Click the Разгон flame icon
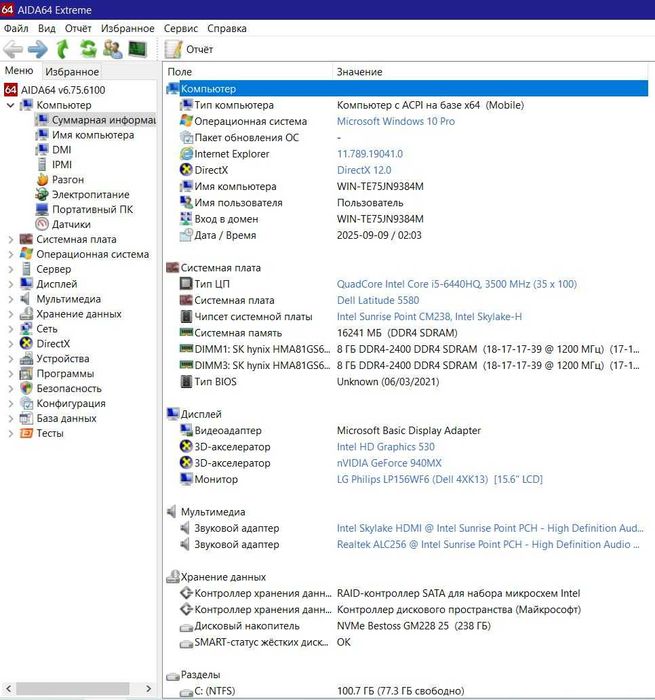655x700 pixels. point(42,180)
